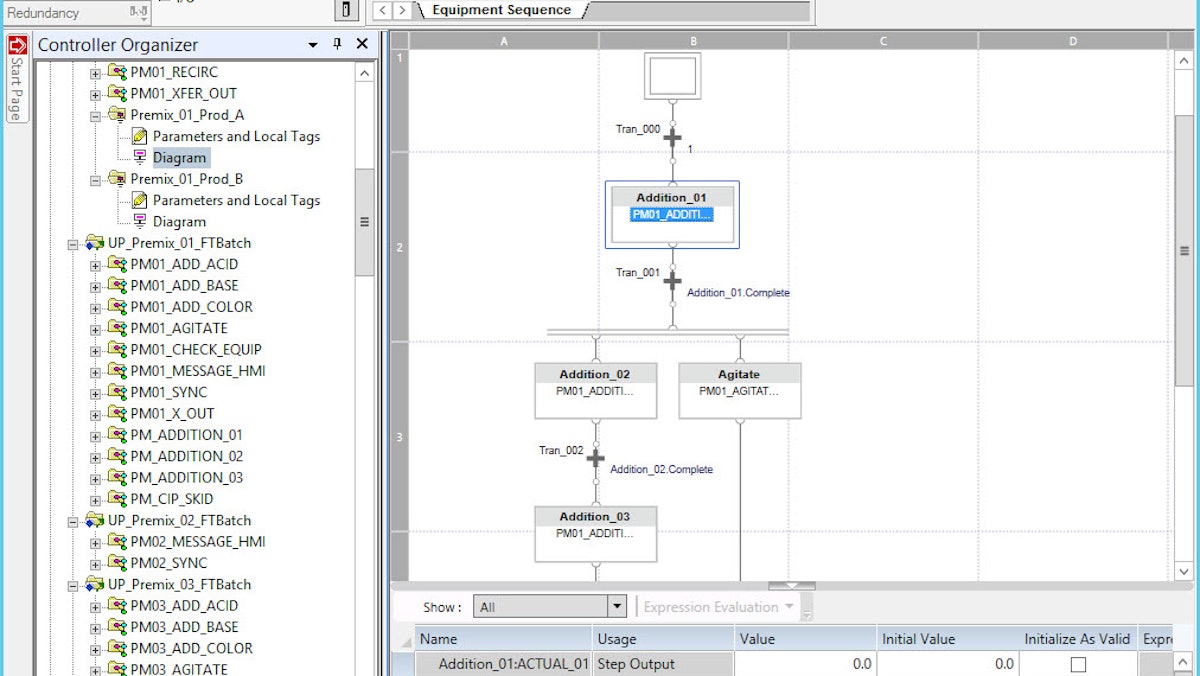Viewport: 1200px width, 676px height.
Task: Select the Addition_01:ACTUAL_01 row in the tag table
Action: [x=510, y=663]
